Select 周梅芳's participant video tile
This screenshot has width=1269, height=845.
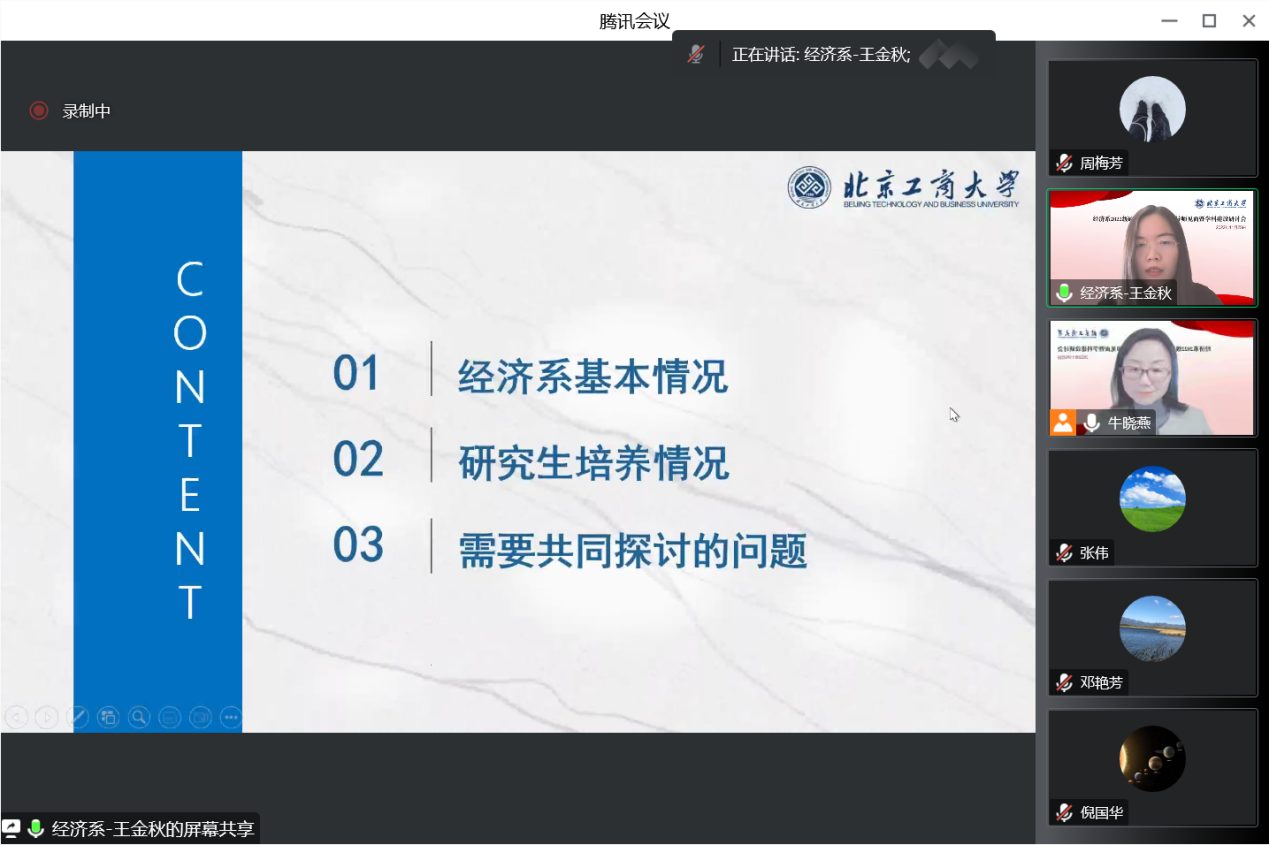tap(1152, 118)
